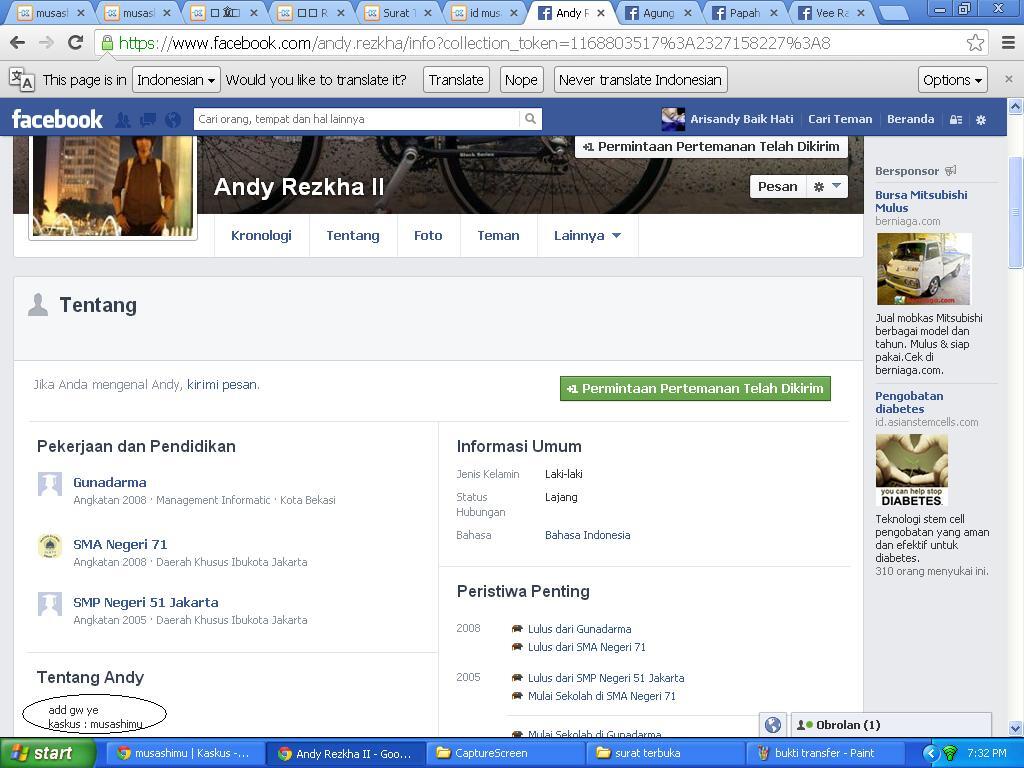Type in the Facebook search field
The height and width of the screenshot is (768, 1024).
(357, 119)
